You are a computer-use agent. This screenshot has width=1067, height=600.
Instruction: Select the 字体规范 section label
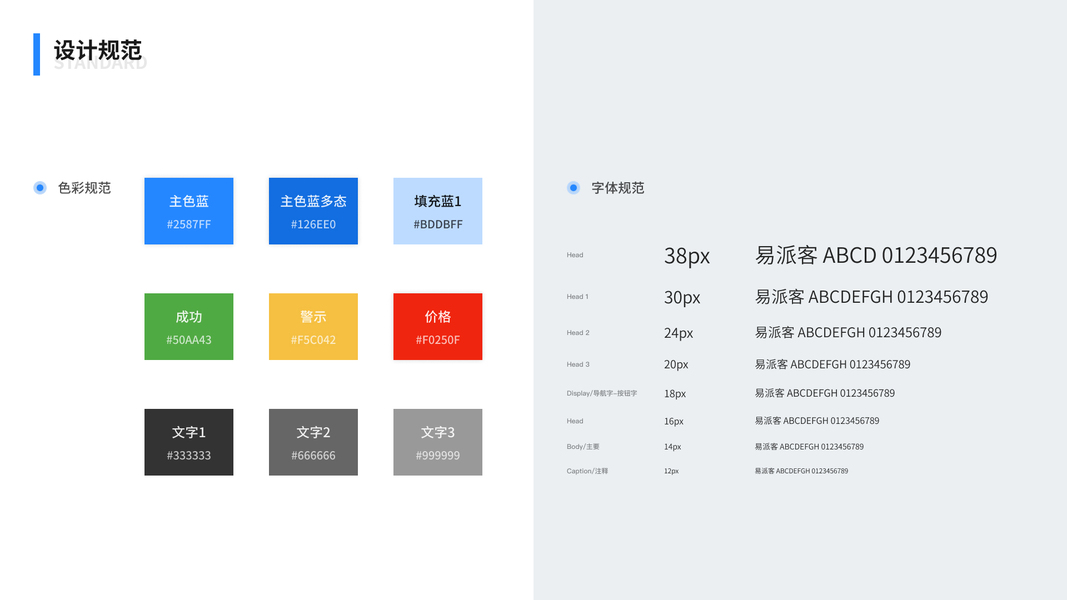[x=618, y=188]
